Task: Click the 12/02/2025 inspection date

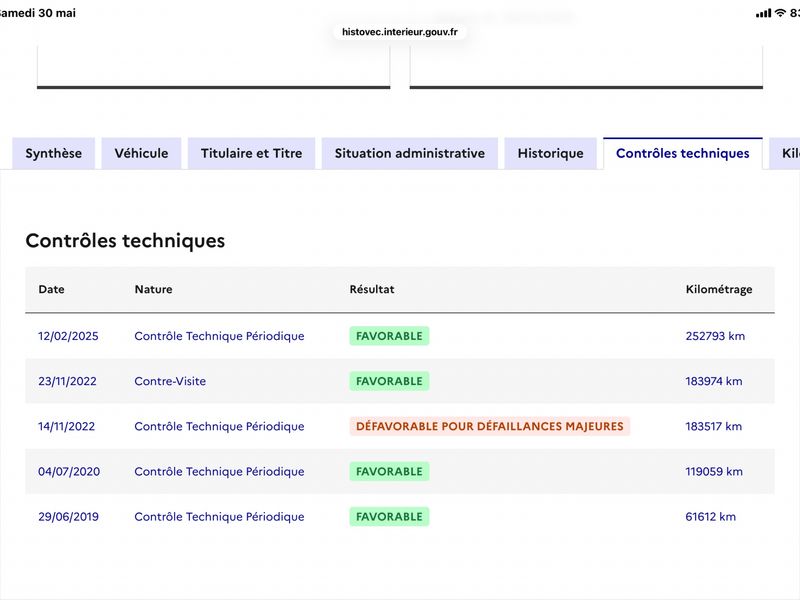Action: pyautogui.click(x=68, y=336)
